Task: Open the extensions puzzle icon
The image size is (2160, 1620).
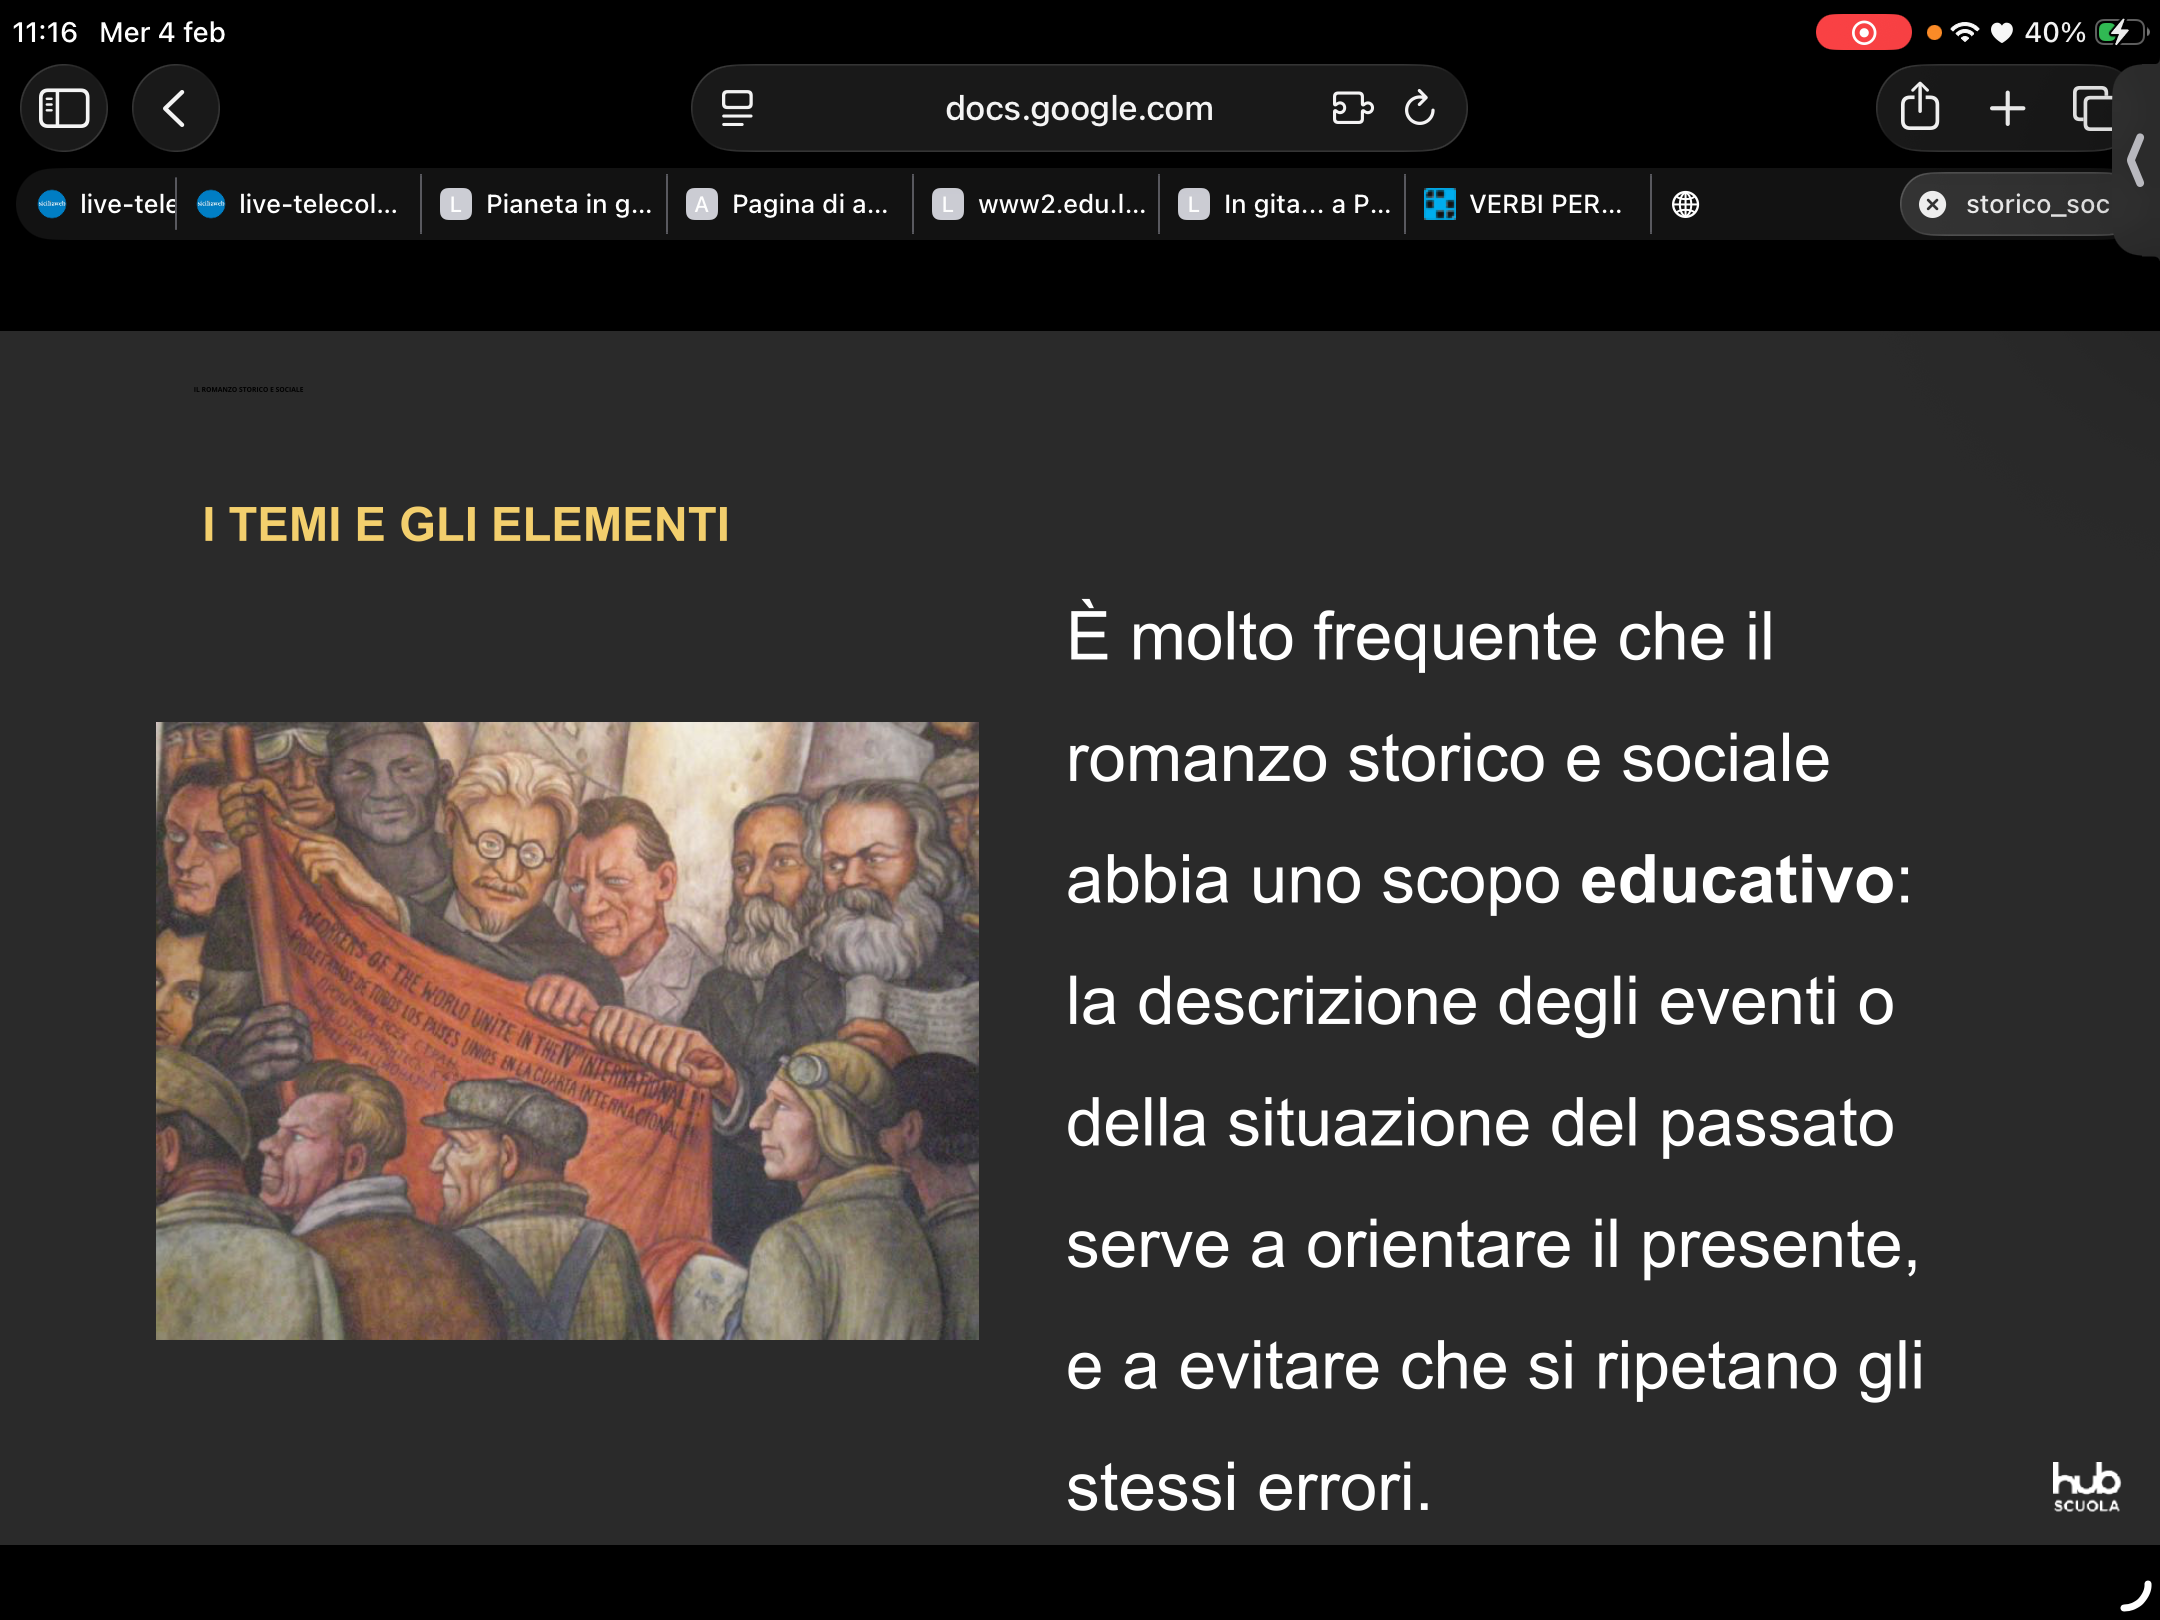Action: coord(1352,108)
